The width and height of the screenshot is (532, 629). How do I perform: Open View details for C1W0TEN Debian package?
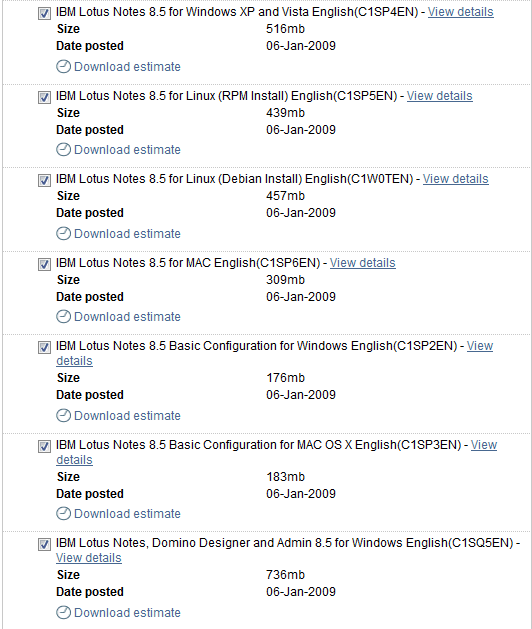[x=456, y=179]
